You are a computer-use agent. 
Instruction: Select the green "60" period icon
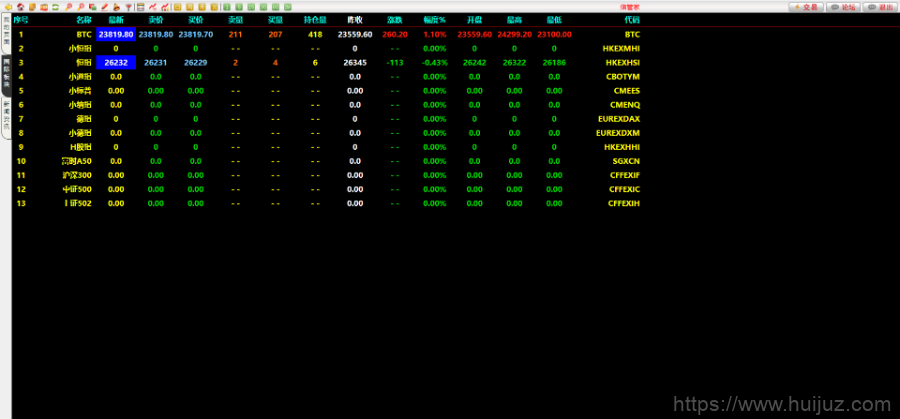coord(276,7)
